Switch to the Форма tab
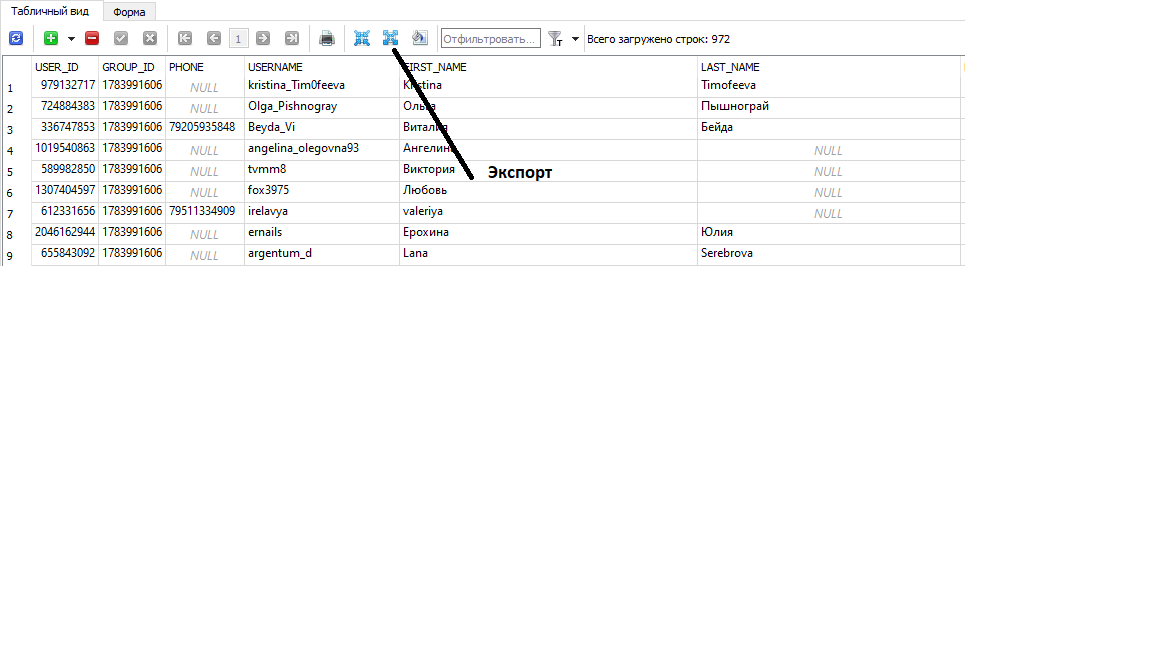This screenshot has height=648, width=1152. [129, 12]
